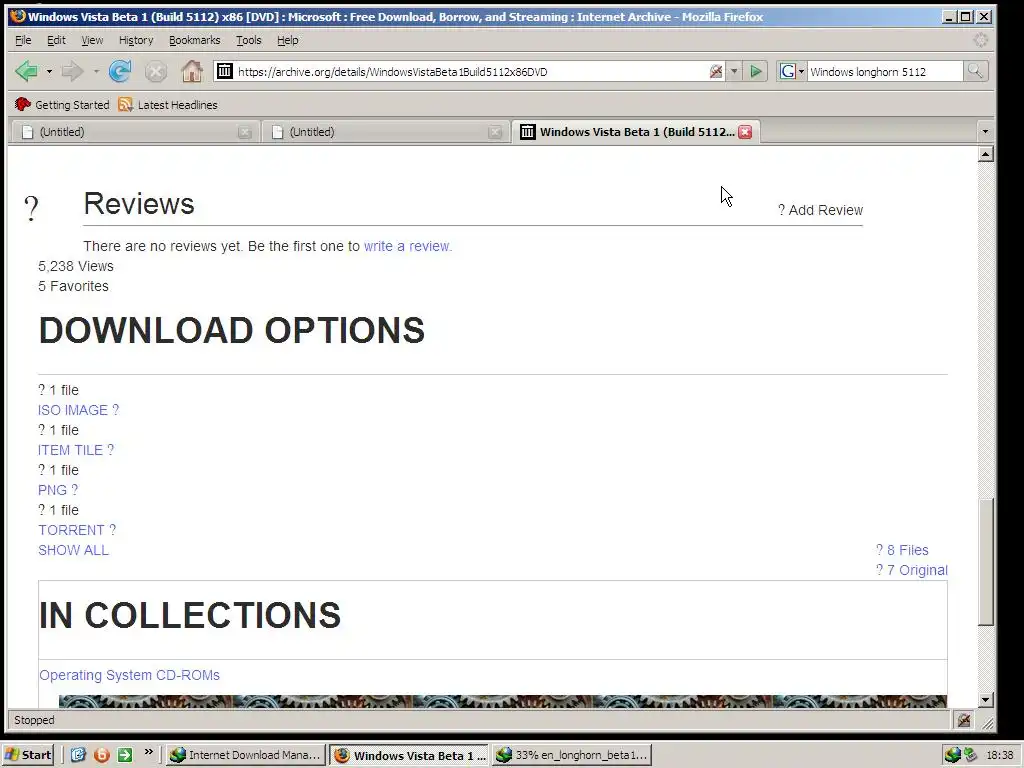Open the ITEM TILE download link
The image size is (1024, 768).
(x=76, y=450)
